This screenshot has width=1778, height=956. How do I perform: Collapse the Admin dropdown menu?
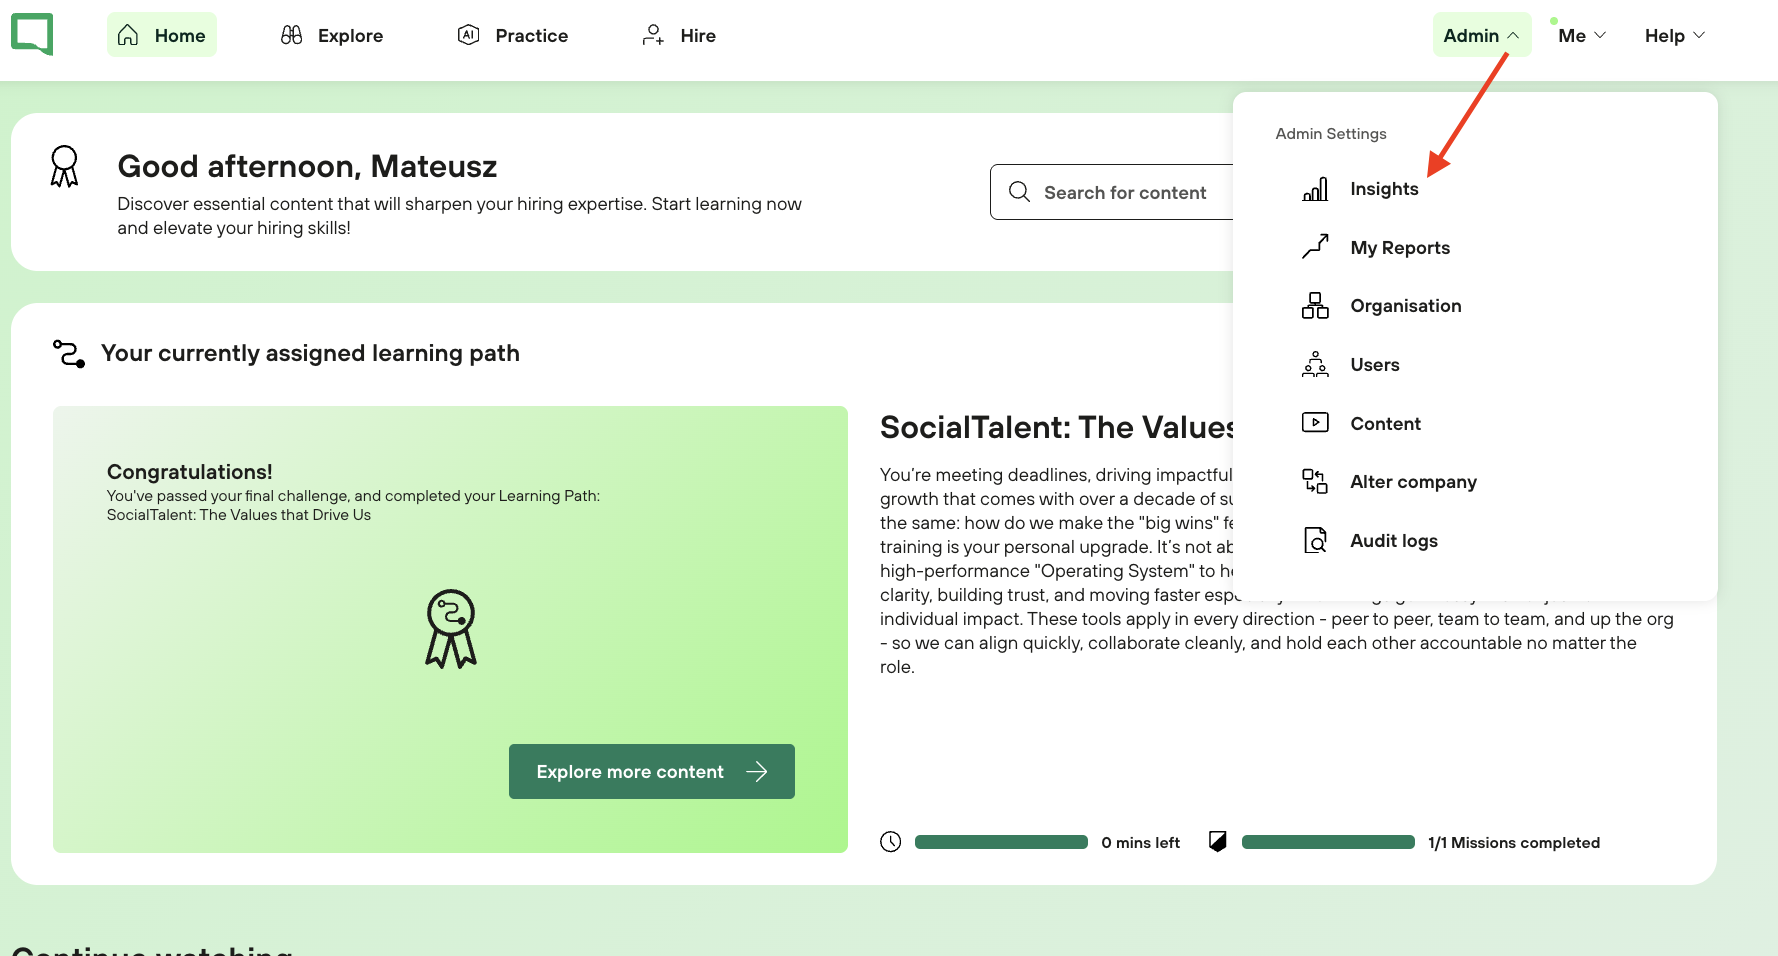coord(1481,35)
